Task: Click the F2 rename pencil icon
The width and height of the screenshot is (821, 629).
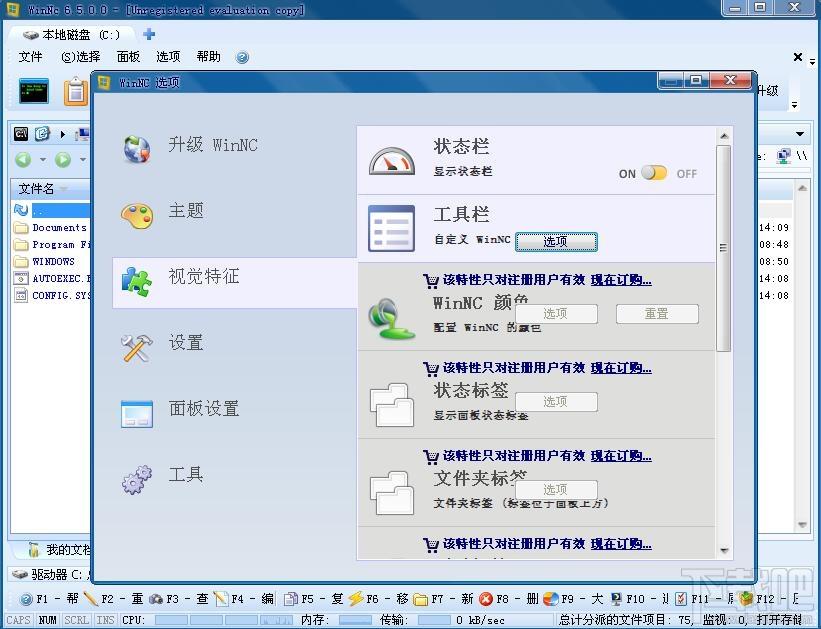Action: click(x=91, y=598)
